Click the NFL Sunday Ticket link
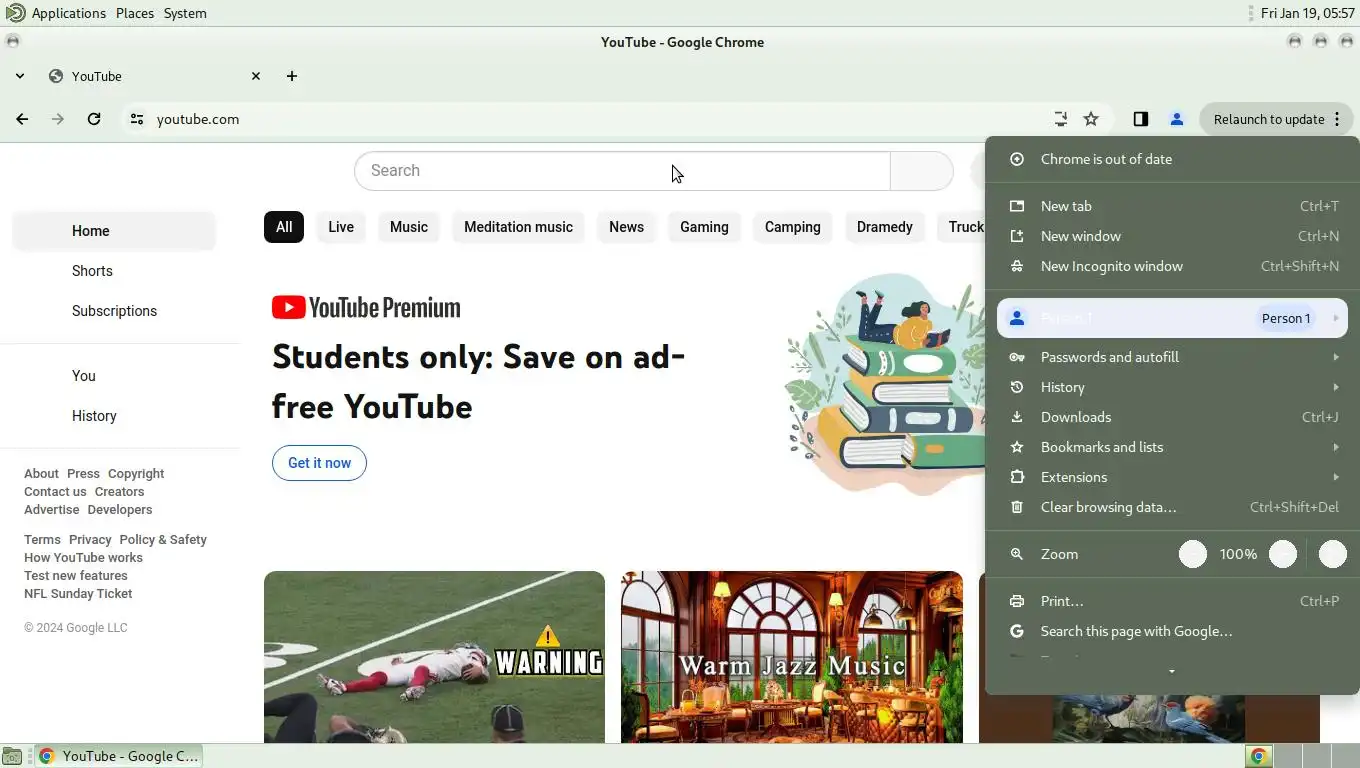 78,594
